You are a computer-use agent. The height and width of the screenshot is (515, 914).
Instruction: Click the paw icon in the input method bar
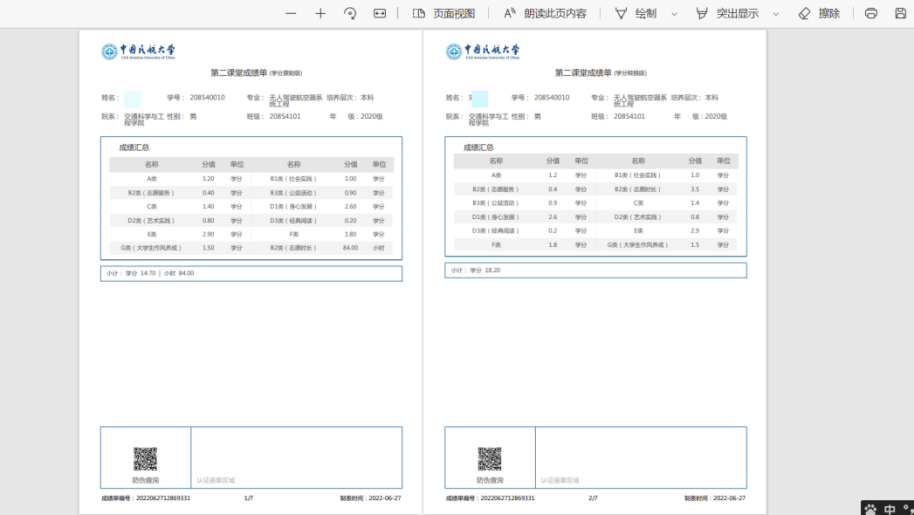coord(870,508)
